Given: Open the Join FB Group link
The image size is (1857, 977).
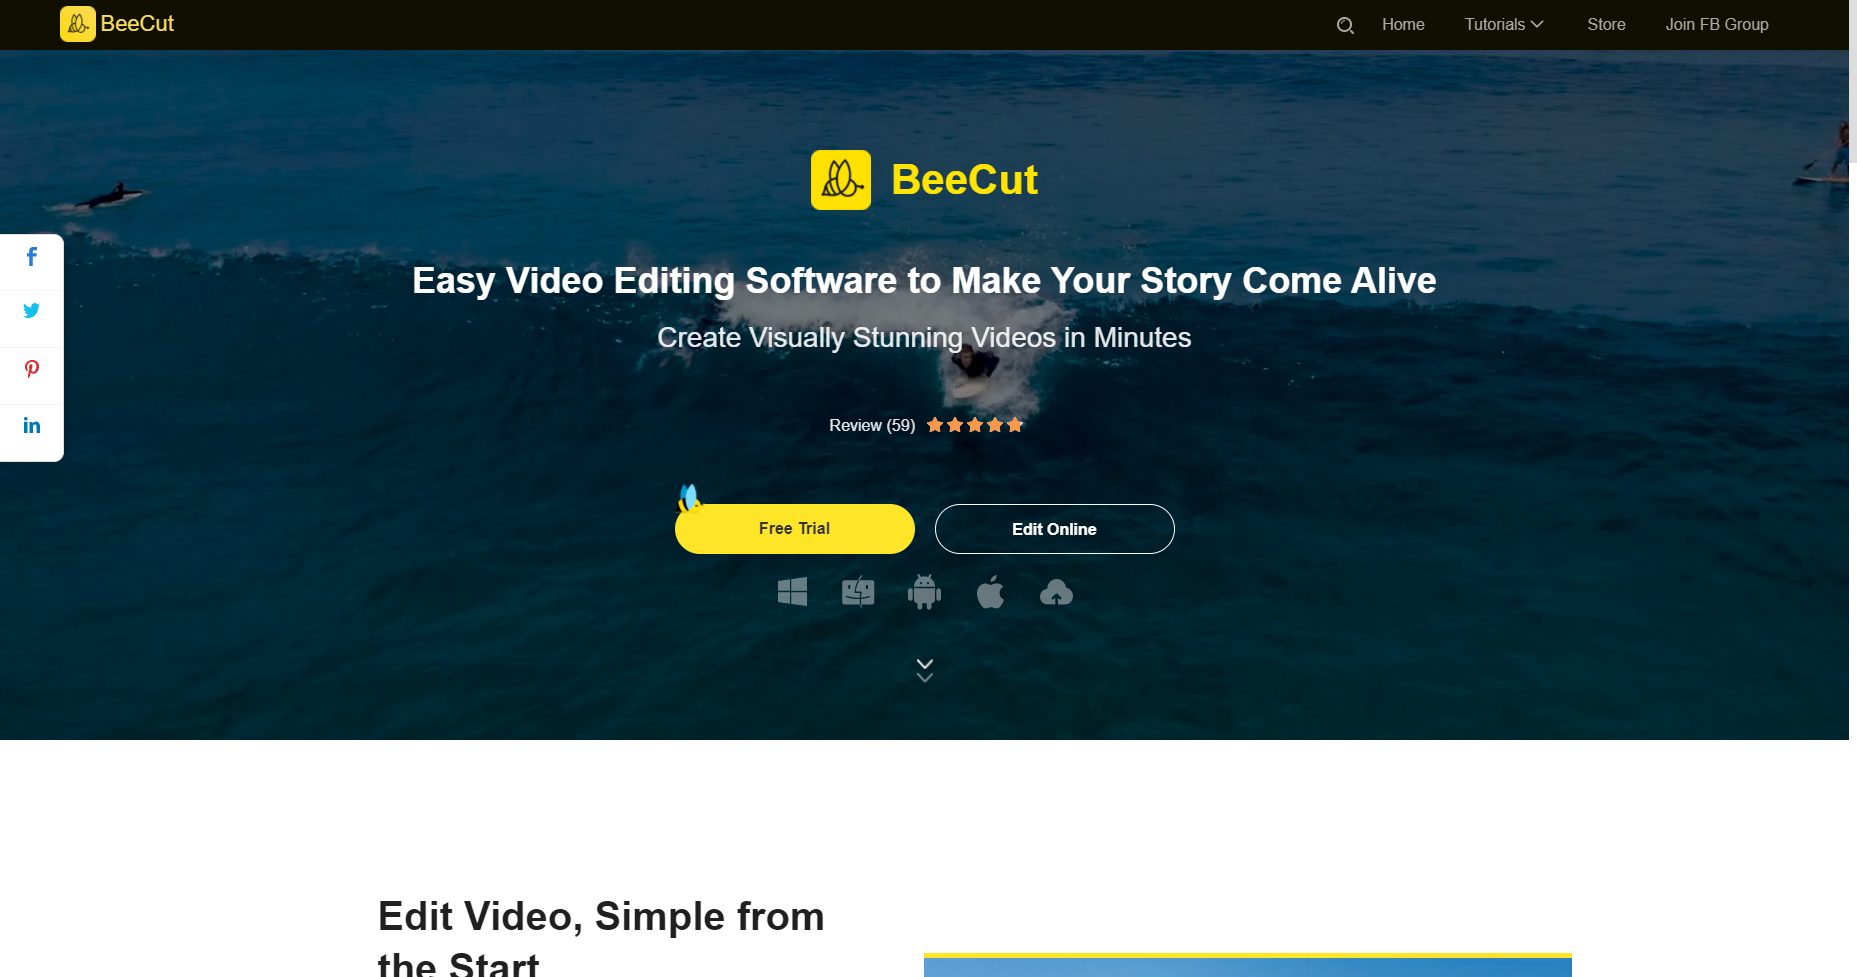Looking at the screenshot, I should coord(1716,24).
